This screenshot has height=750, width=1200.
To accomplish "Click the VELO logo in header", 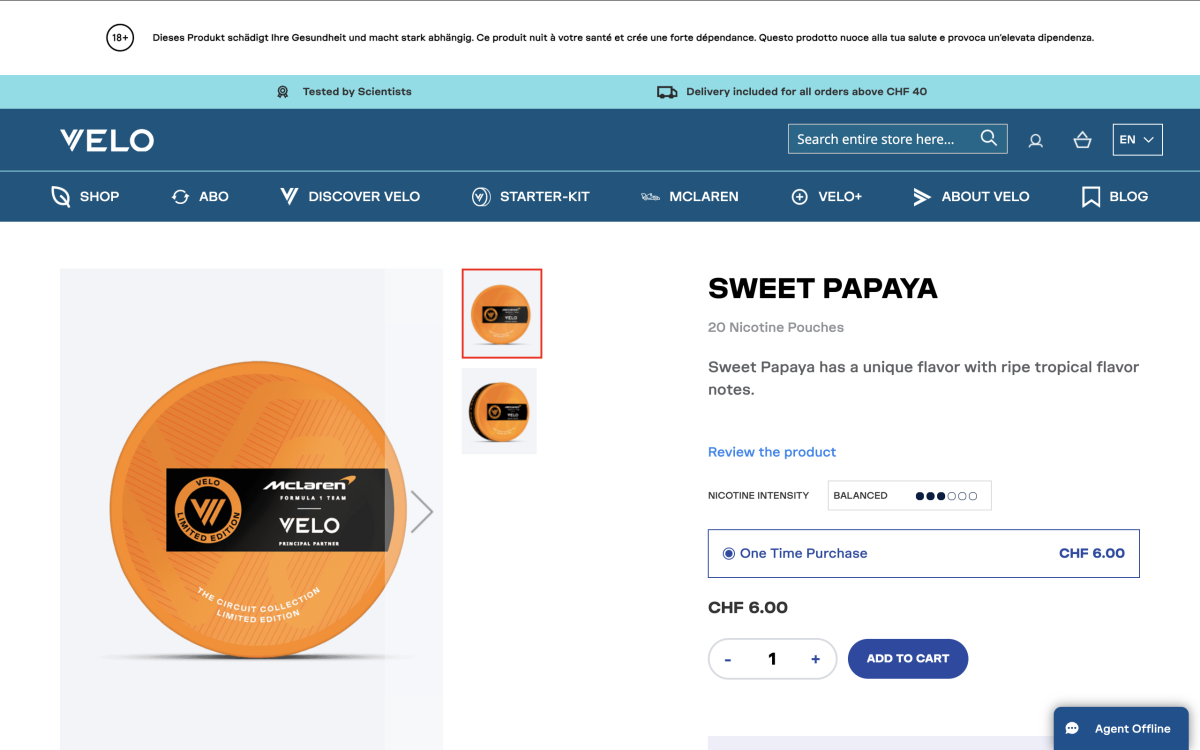I will (107, 140).
